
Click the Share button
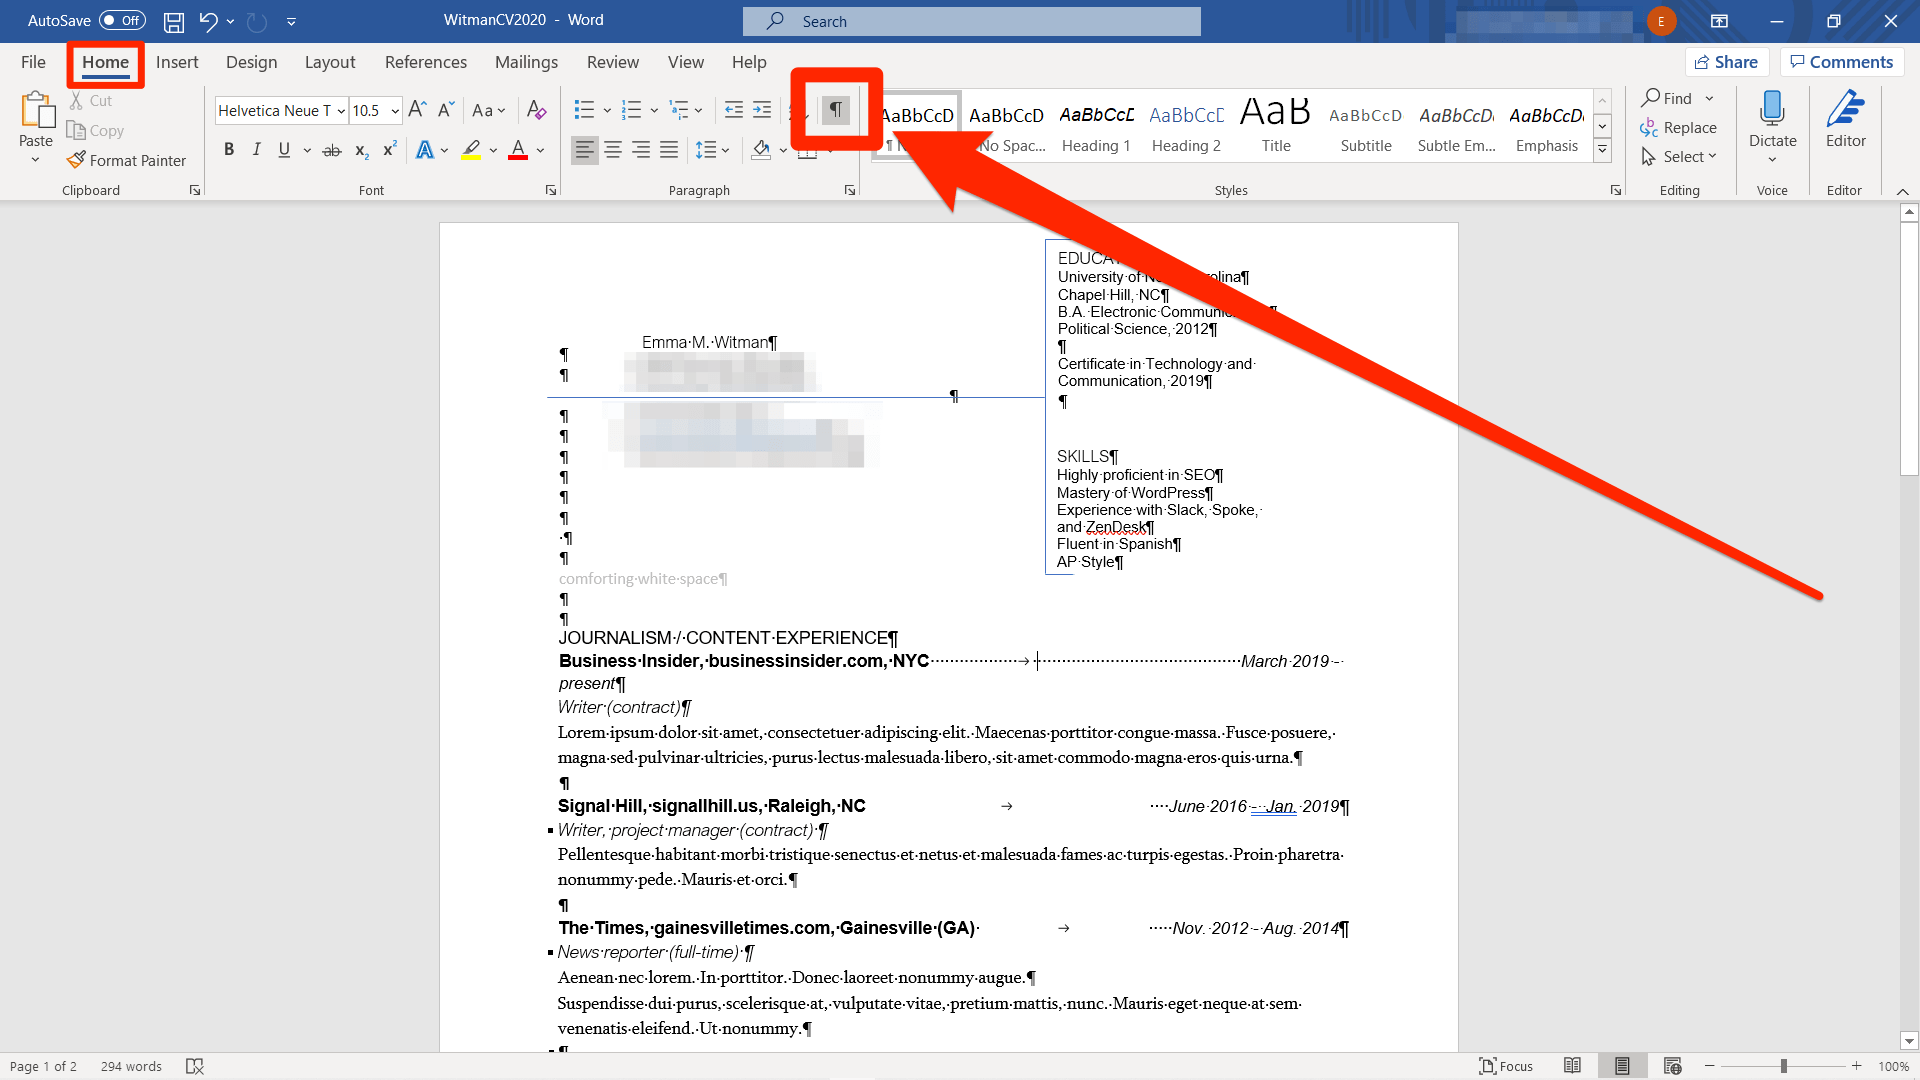[1727, 61]
